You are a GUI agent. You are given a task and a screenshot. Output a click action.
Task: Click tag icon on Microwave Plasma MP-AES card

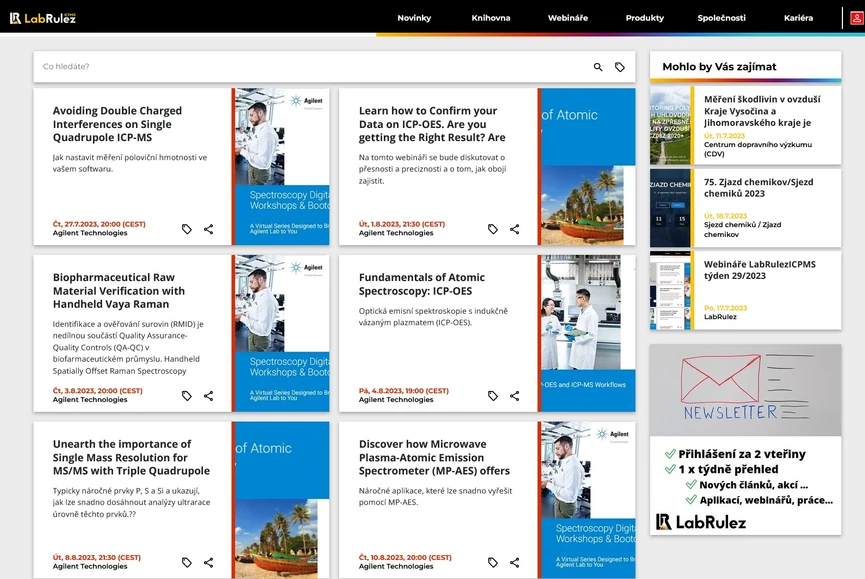tap(493, 562)
